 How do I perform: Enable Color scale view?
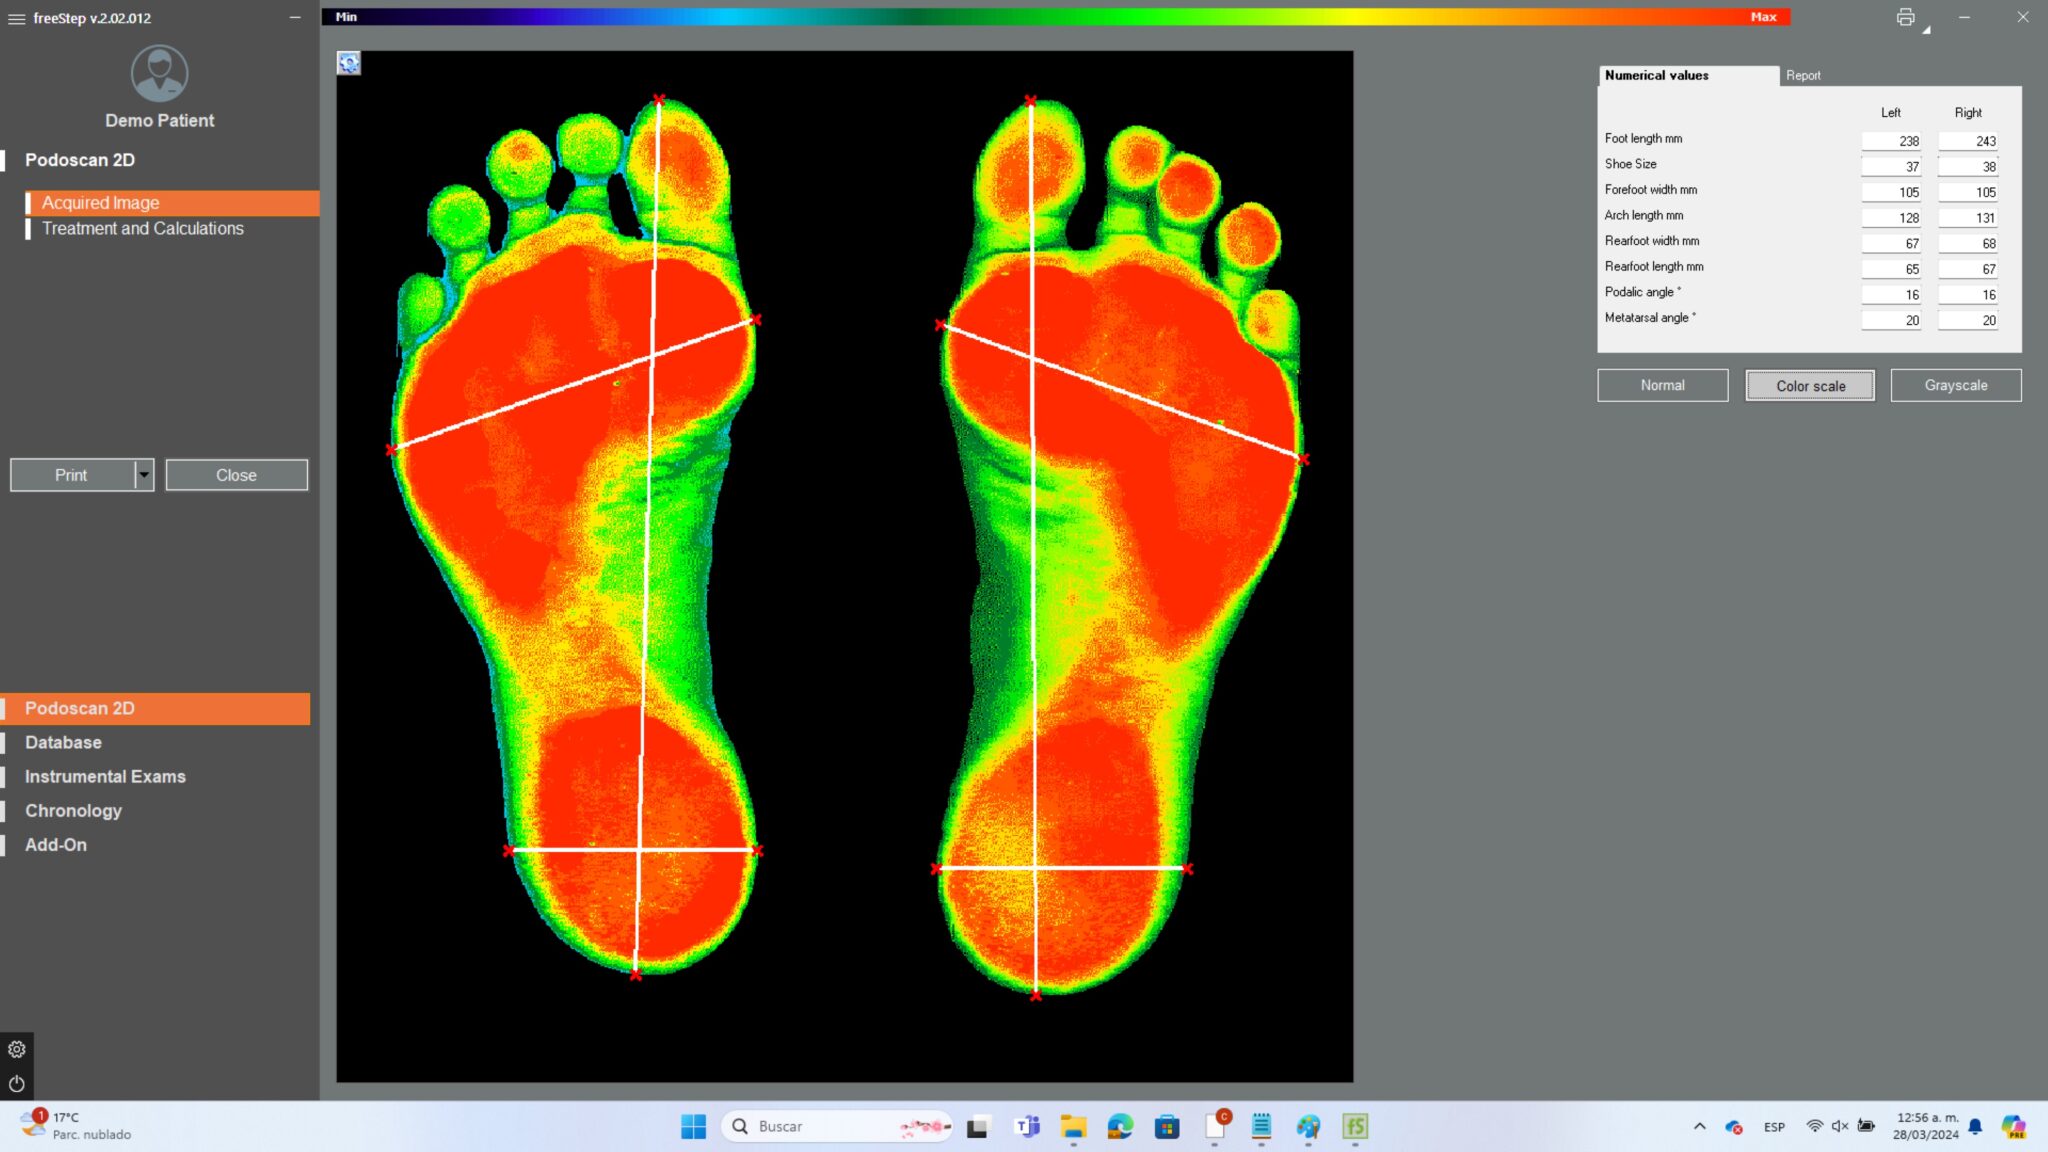pos(1809,385)
